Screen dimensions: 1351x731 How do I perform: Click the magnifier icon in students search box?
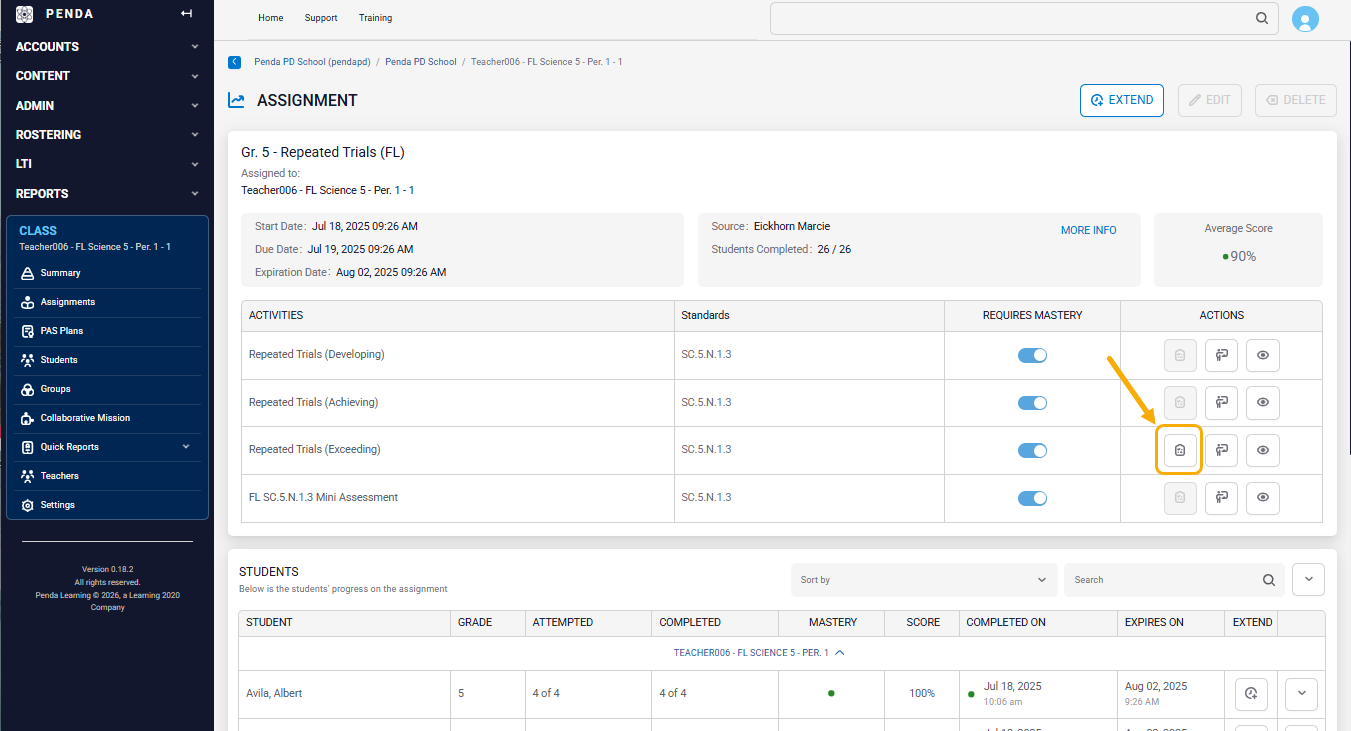click(1269, 580)
